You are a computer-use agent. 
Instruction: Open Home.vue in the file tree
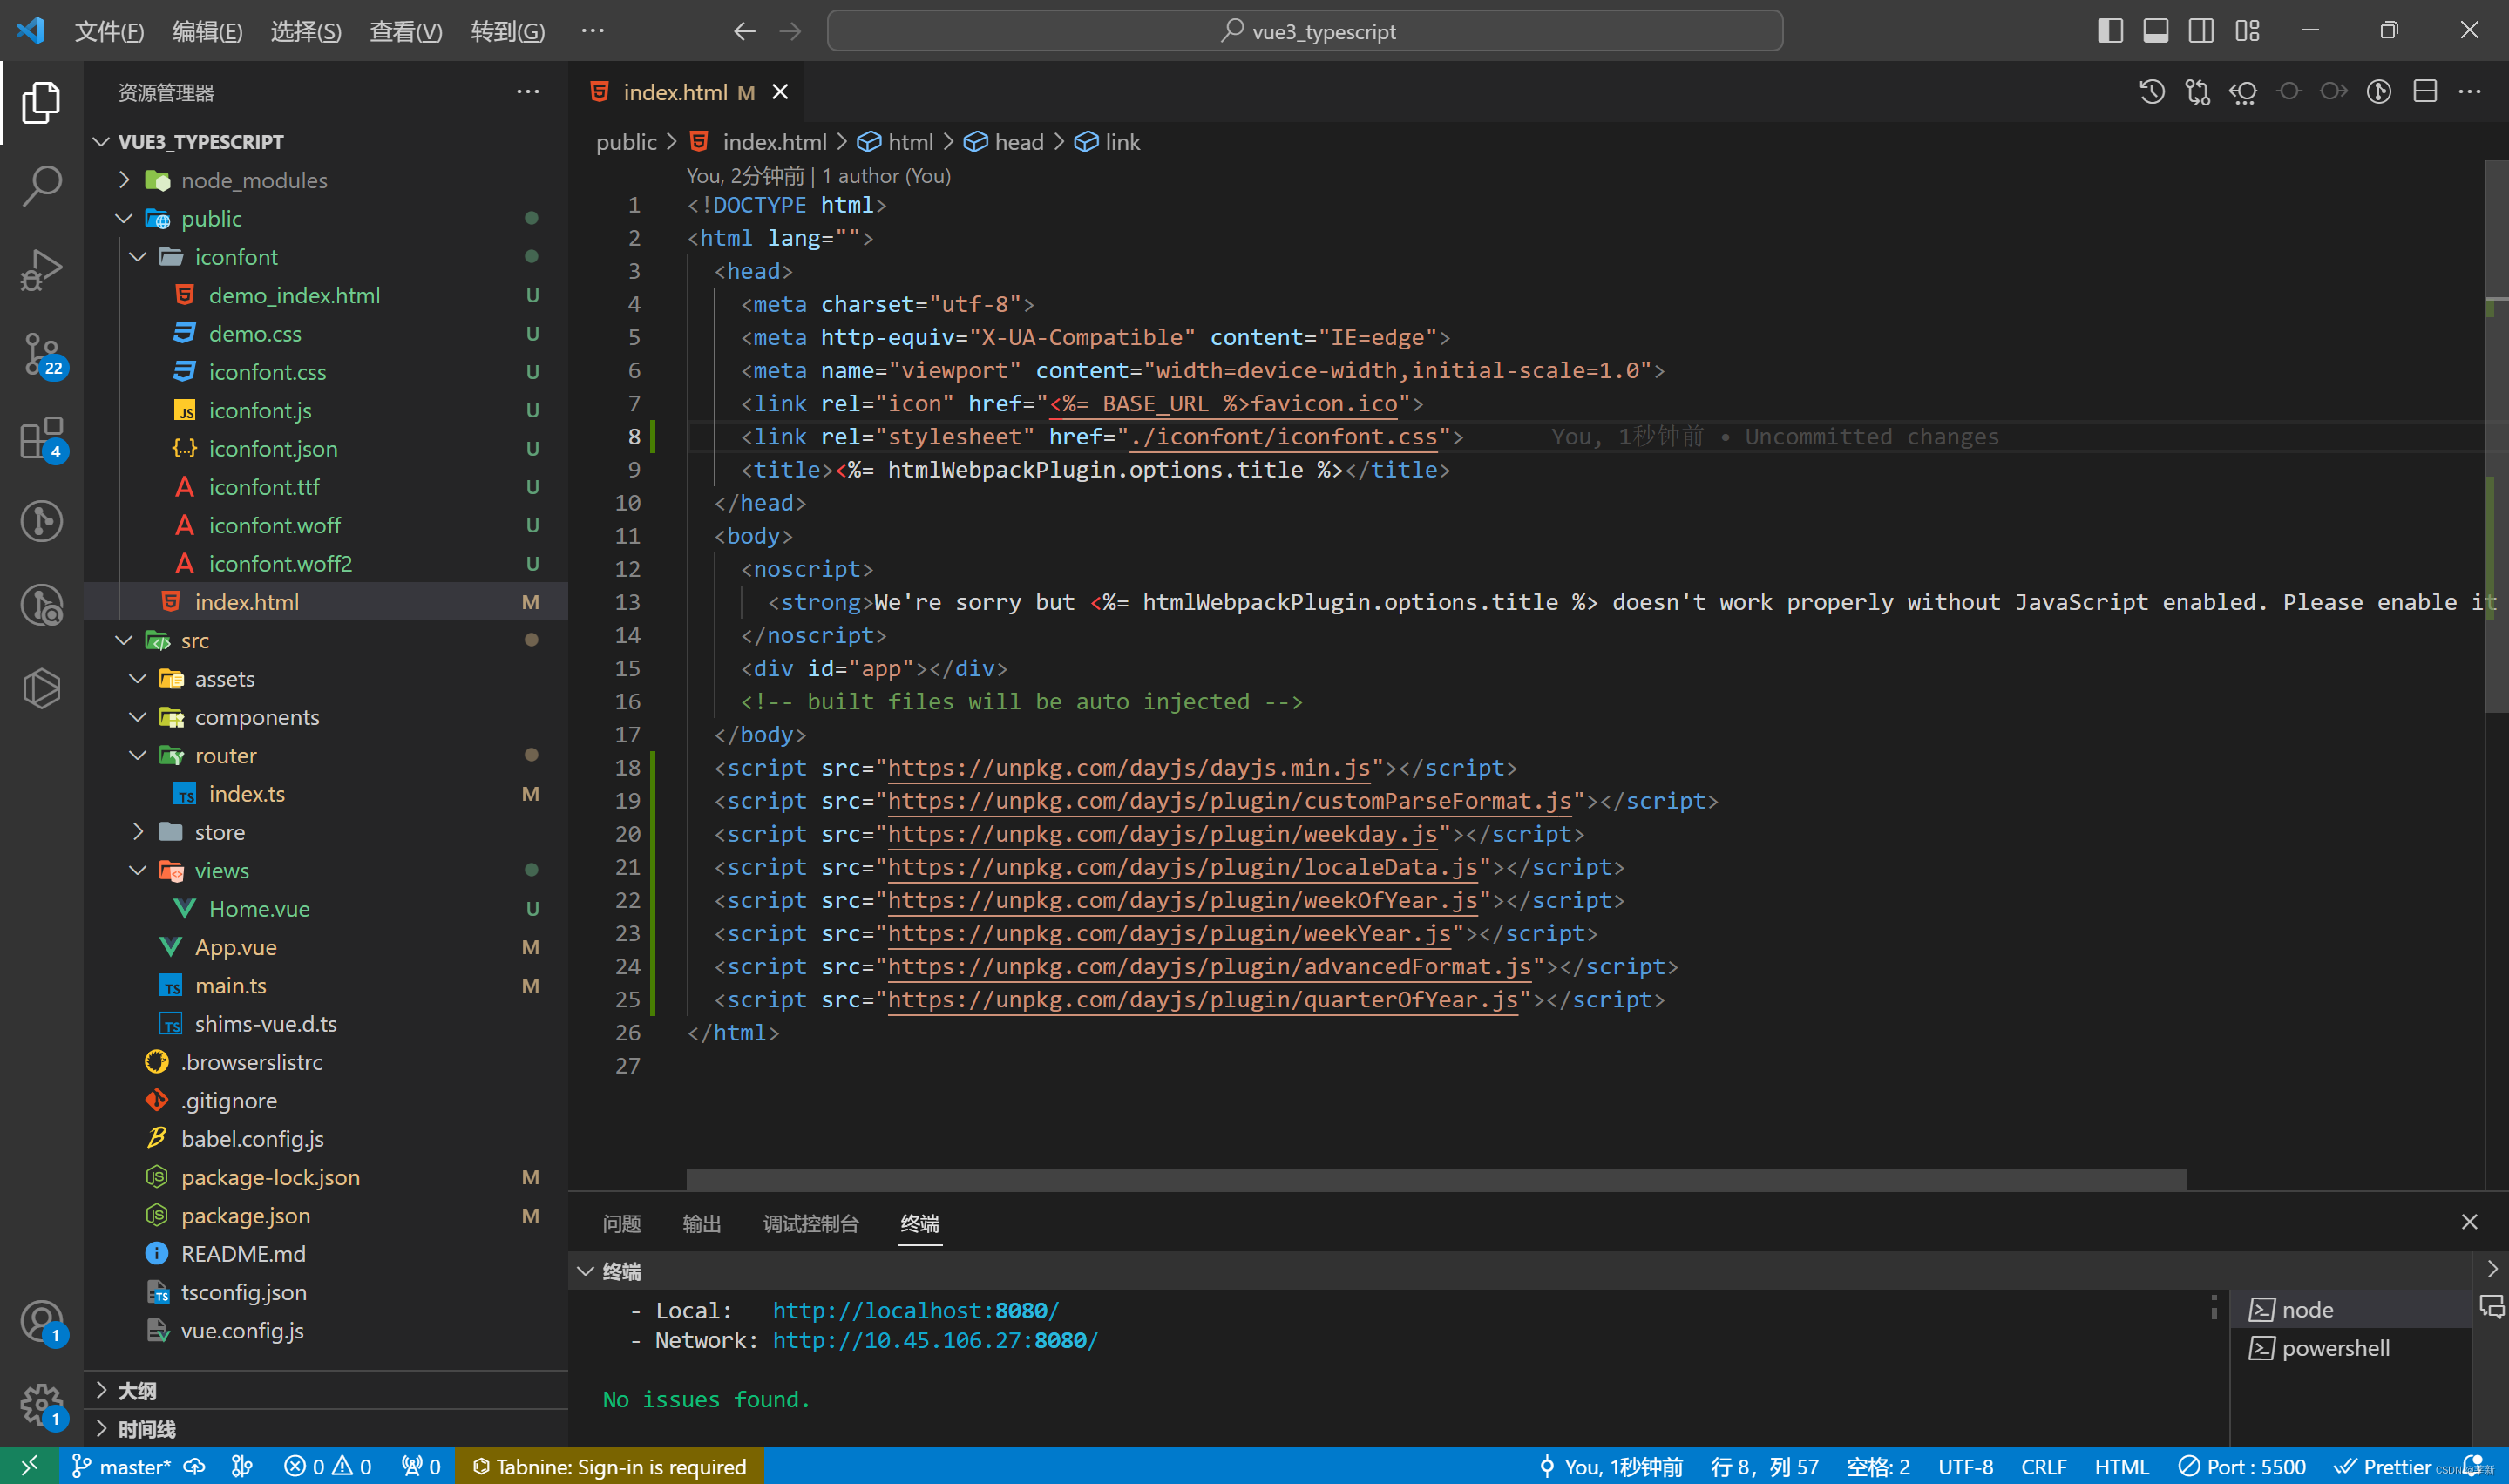click(x=259, y=908)
